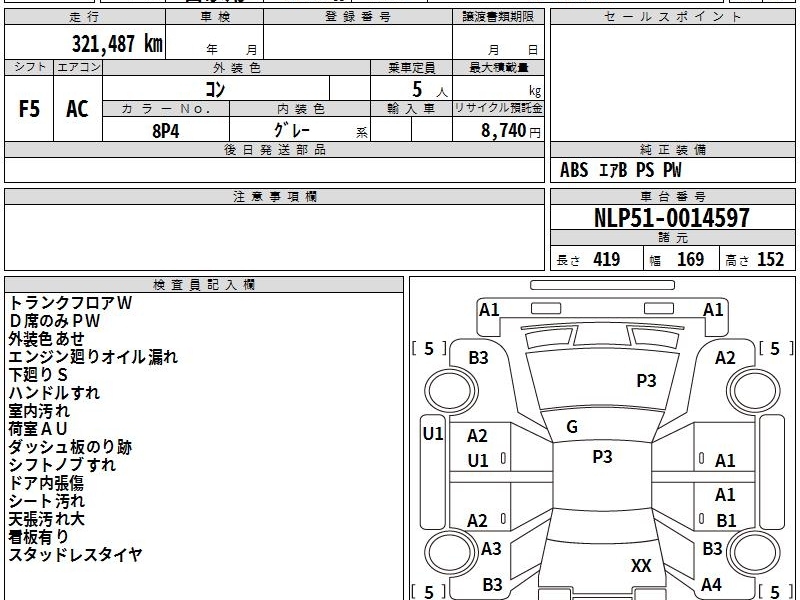This screenshot has height=600, width=800.
Task: Select the air conditioner value AC
Action: click(77, 109)
